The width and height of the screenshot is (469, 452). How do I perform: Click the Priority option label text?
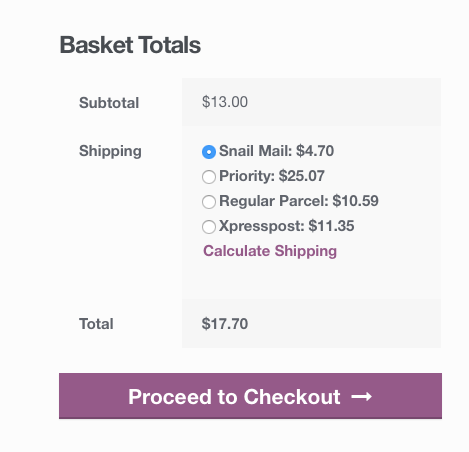[x=247, y=176]
